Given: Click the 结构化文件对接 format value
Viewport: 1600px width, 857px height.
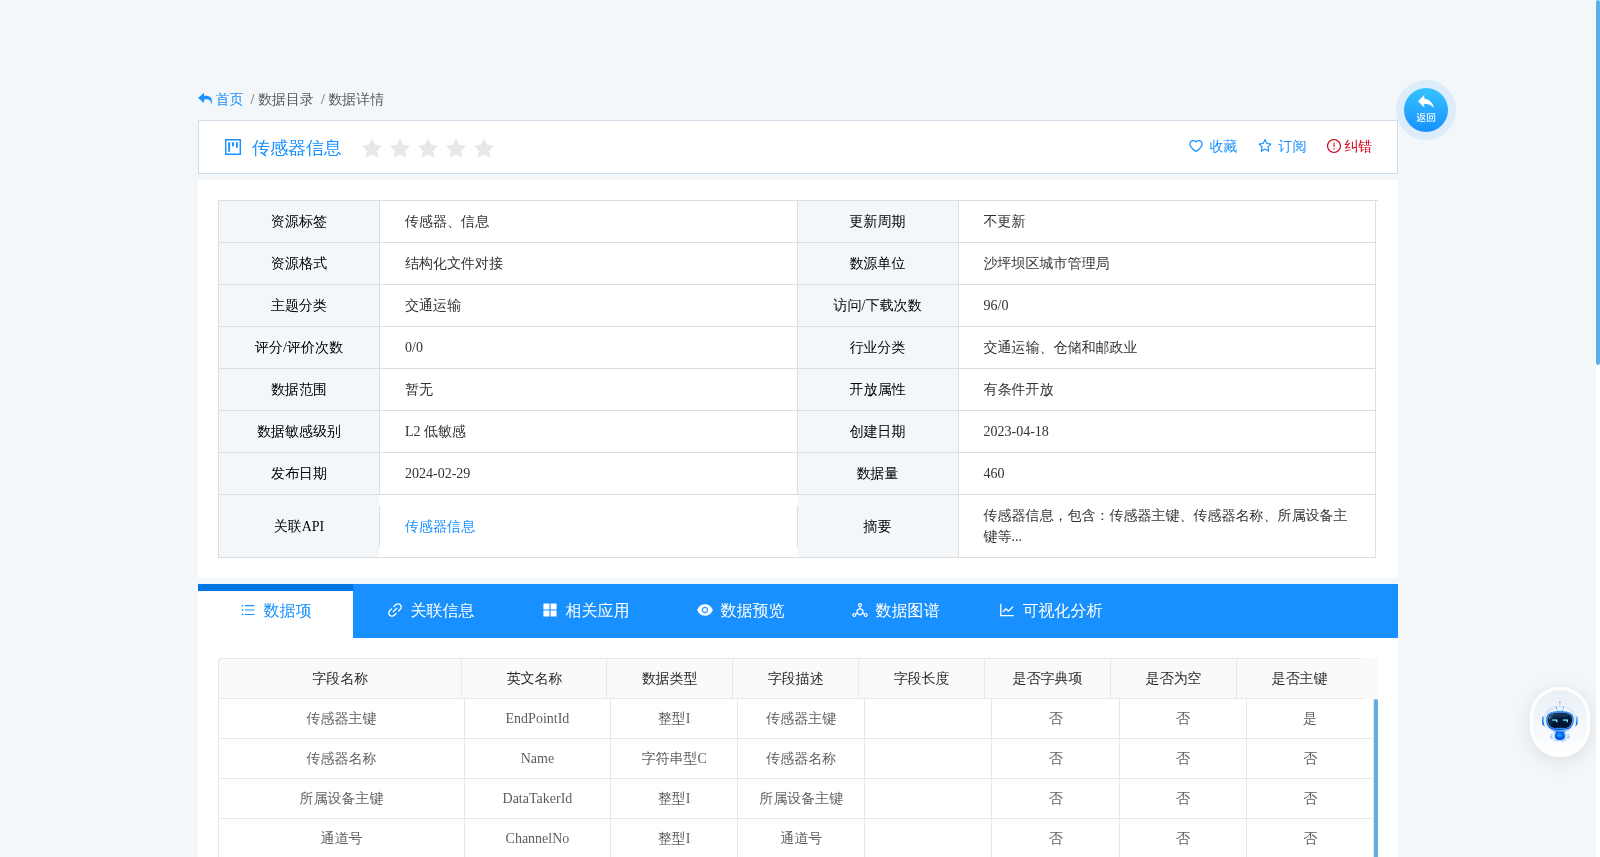Looking at the screenshot, I should pos(454,264).
